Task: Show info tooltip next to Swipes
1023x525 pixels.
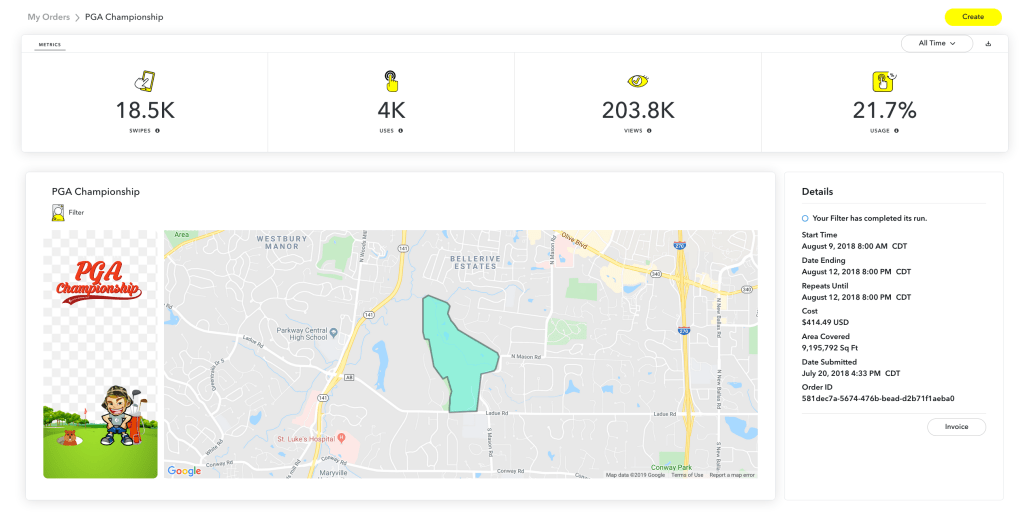Action: [157, 131]
